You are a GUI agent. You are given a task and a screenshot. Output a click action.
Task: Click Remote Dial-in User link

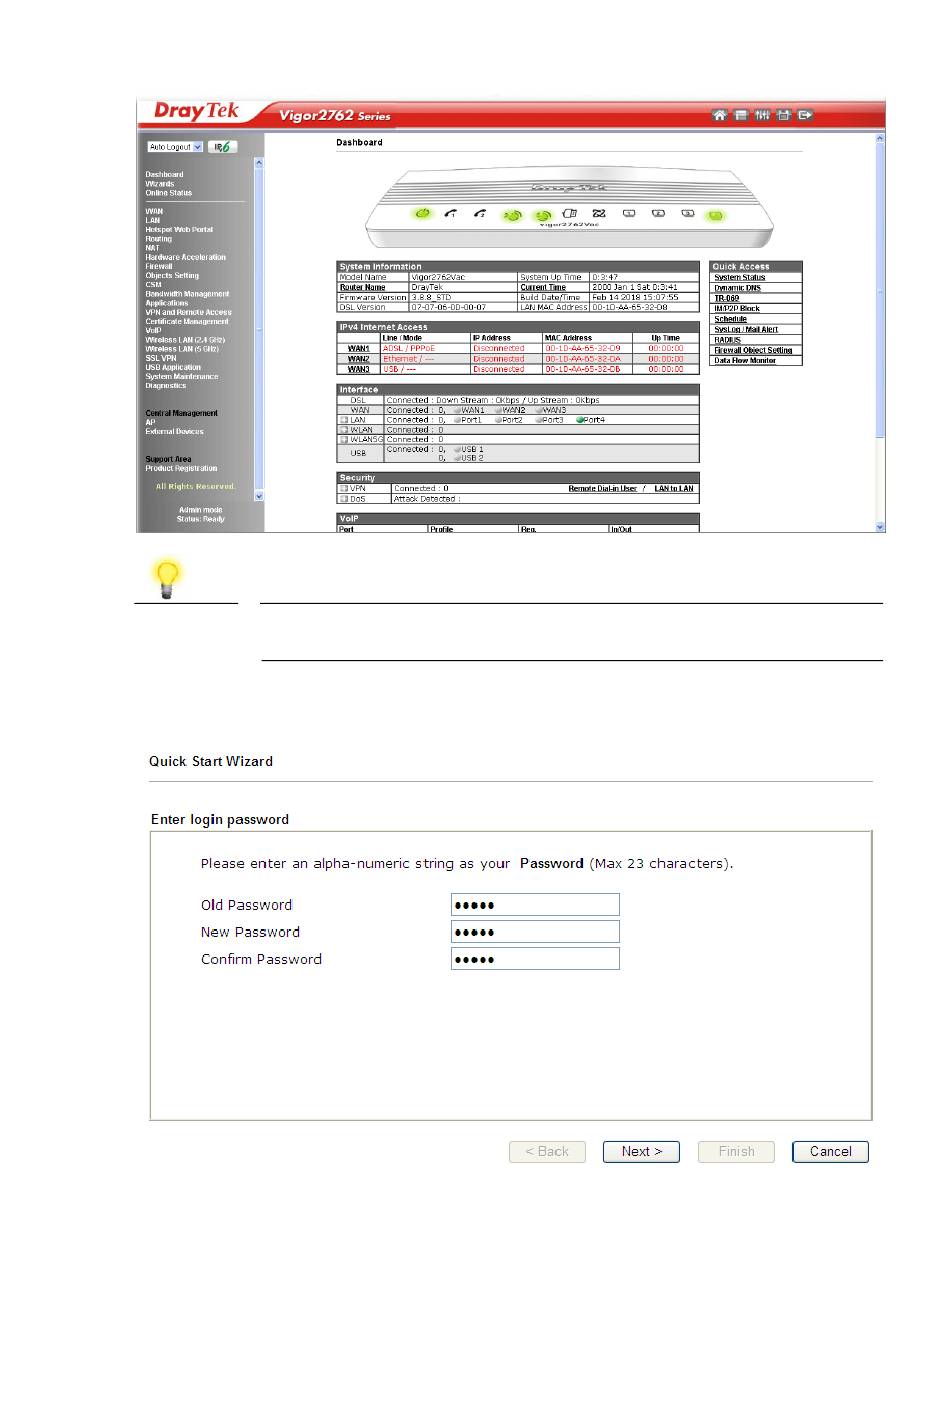(603, 489)
